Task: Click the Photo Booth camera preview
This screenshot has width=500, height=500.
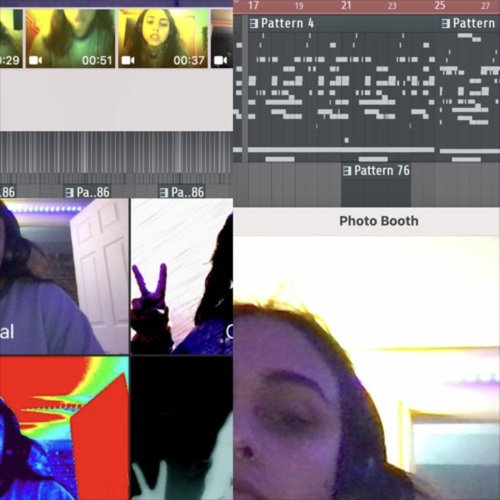Action: pyautogui.click(x=367, y=368)
